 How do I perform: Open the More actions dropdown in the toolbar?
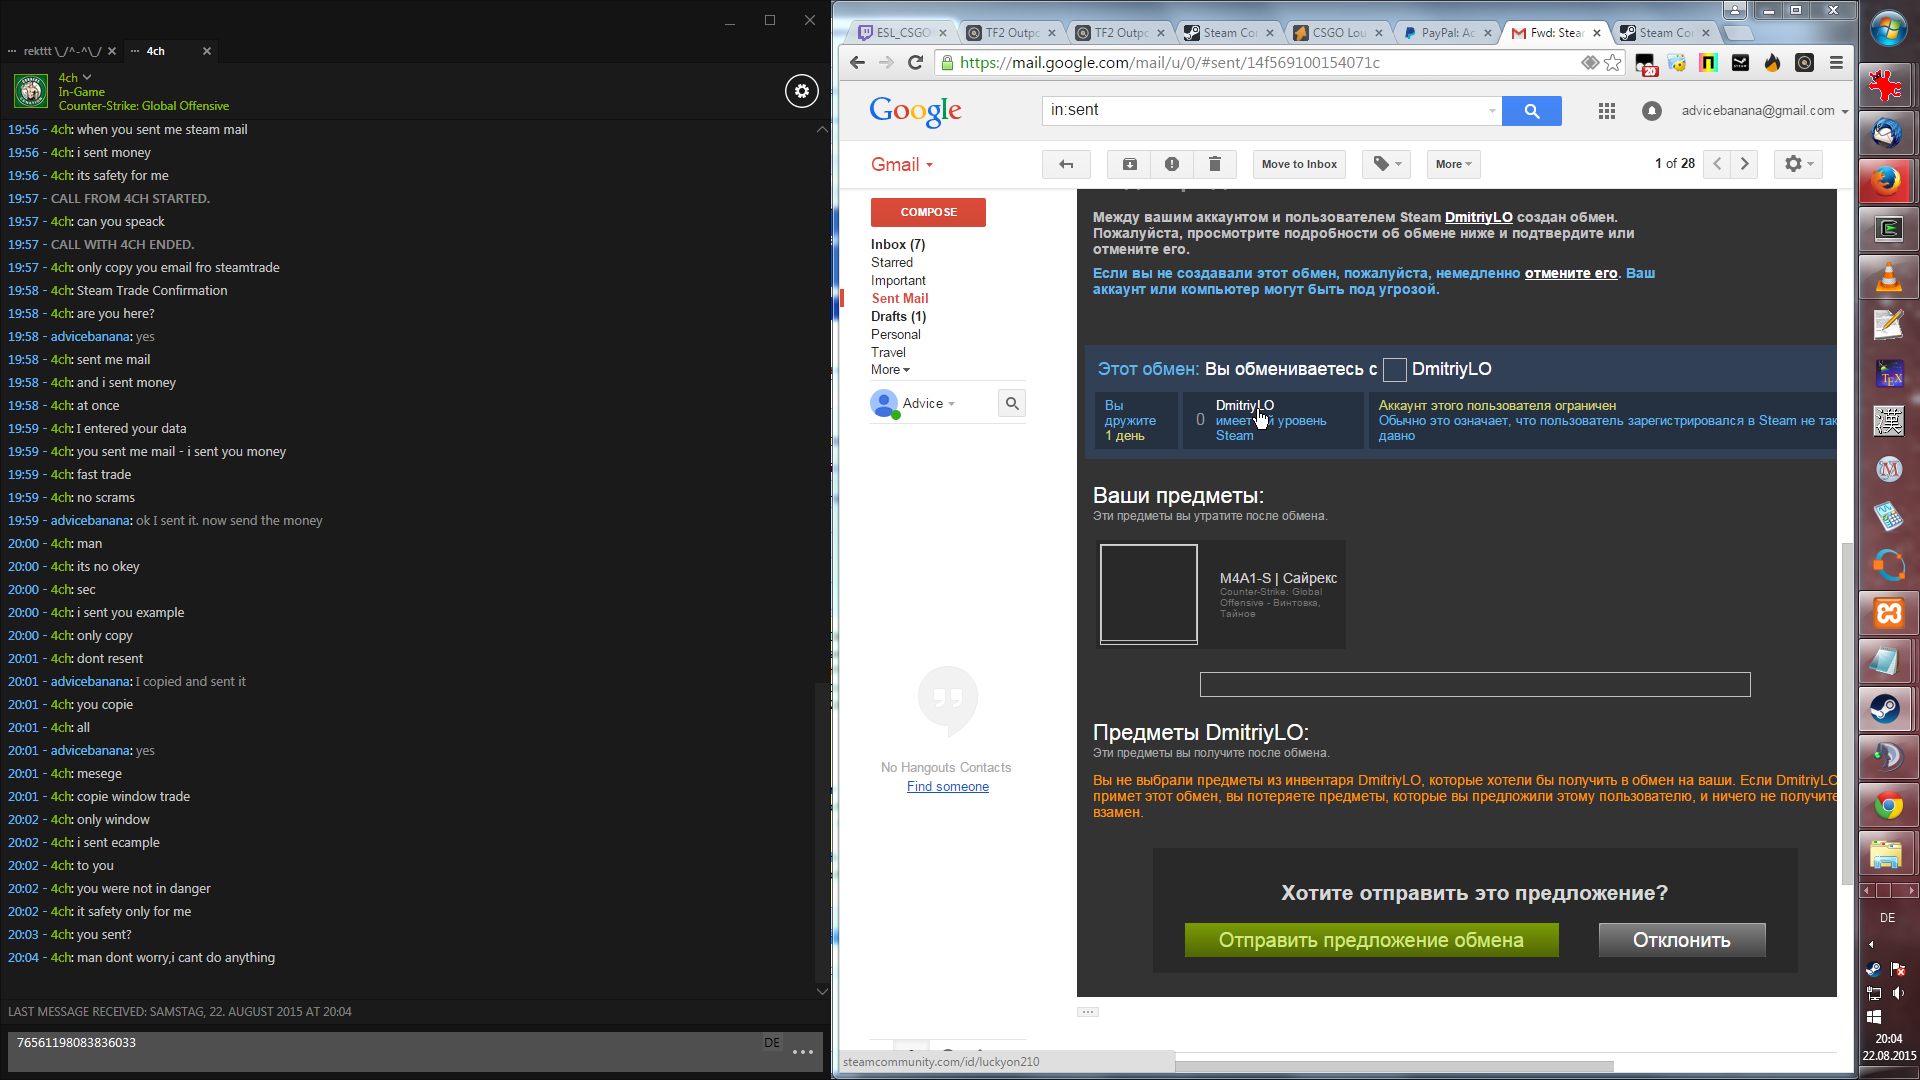point(1453,164)
